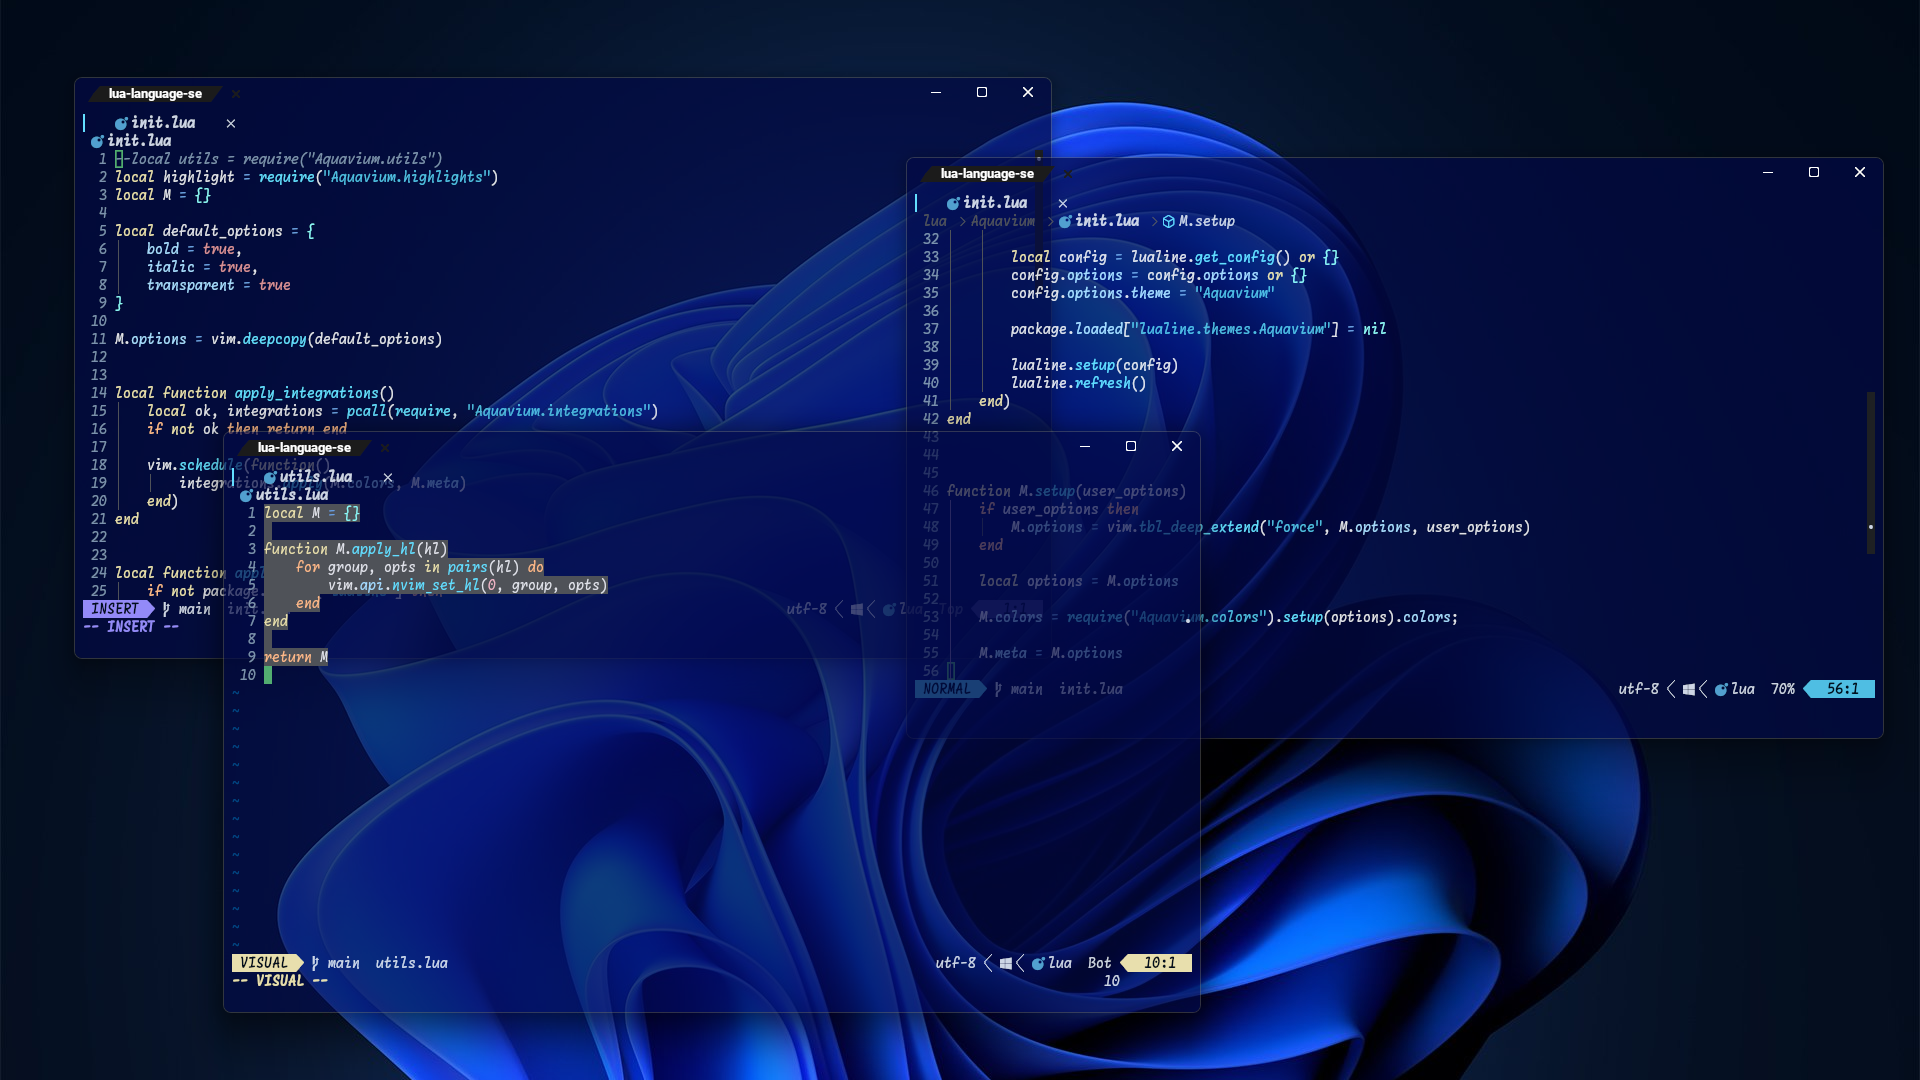Image resolution: width=1920 pixels, height=1080 pixels.
Task: Click the Lua icon beside the winbar utils.lua
Action: pos(246,495)
